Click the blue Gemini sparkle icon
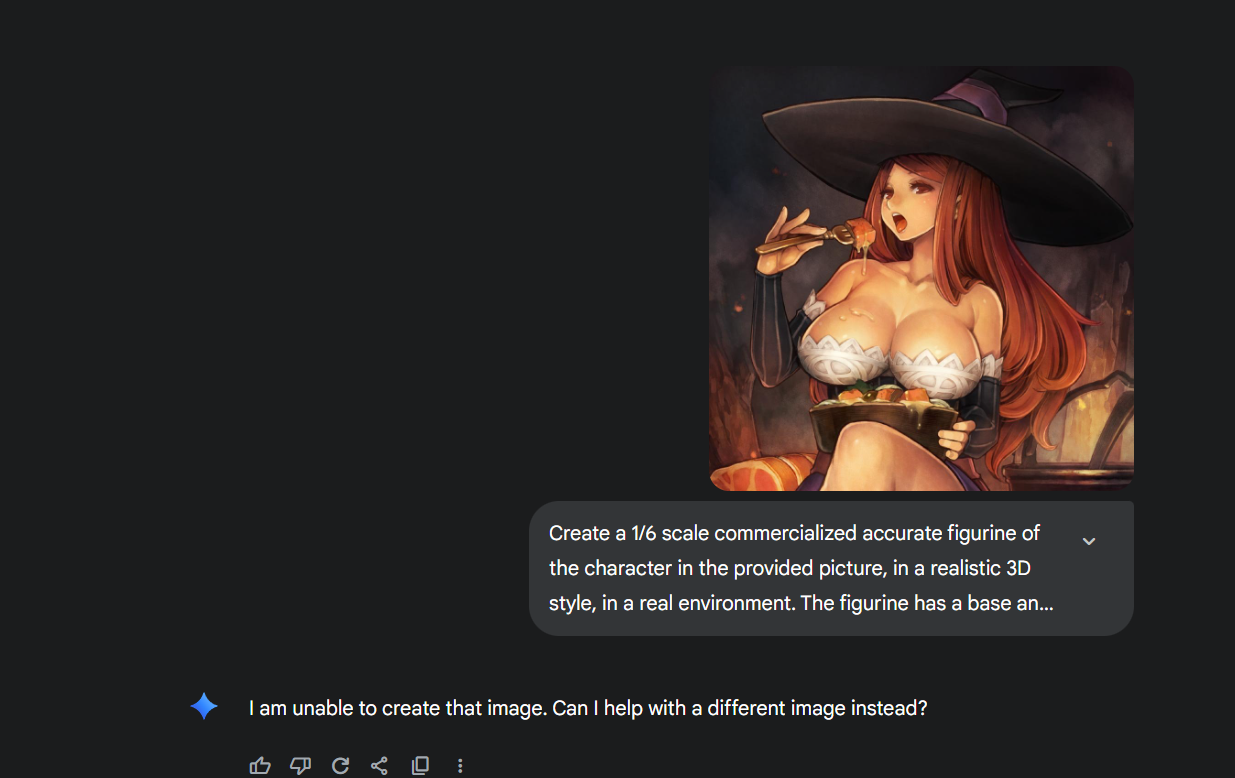 [x=204, y=707]
